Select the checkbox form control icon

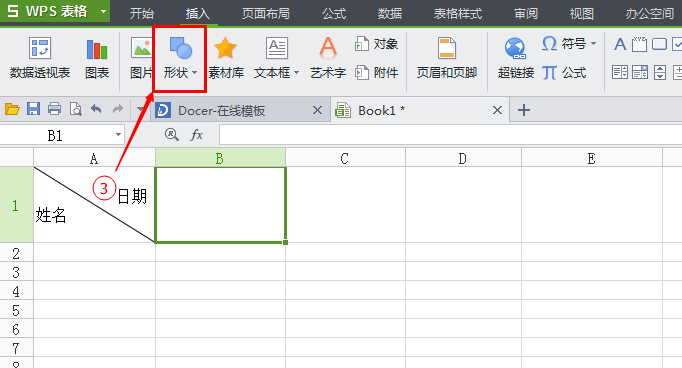[677, 44]
